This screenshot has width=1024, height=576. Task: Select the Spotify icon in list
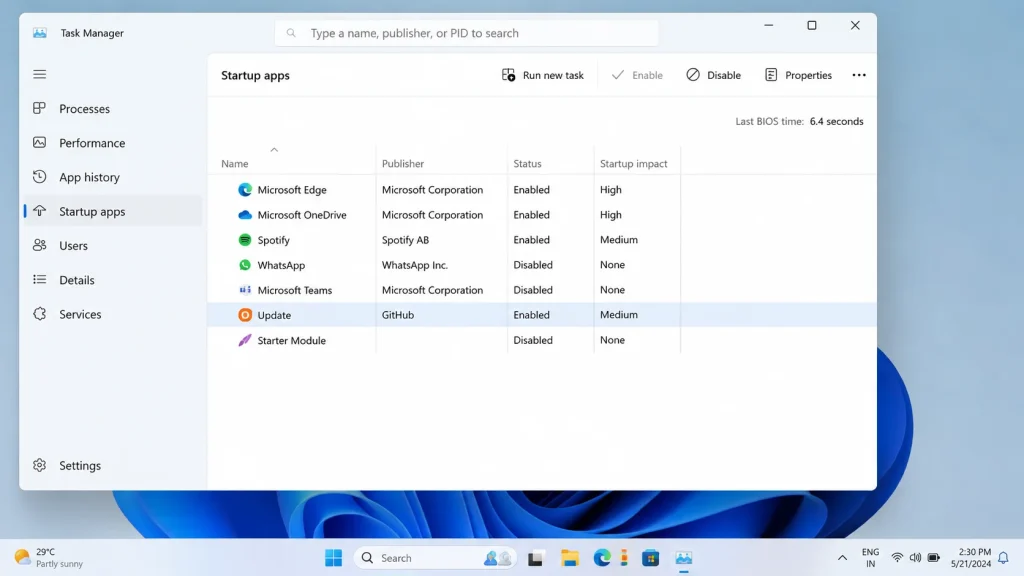click(245, 240)
